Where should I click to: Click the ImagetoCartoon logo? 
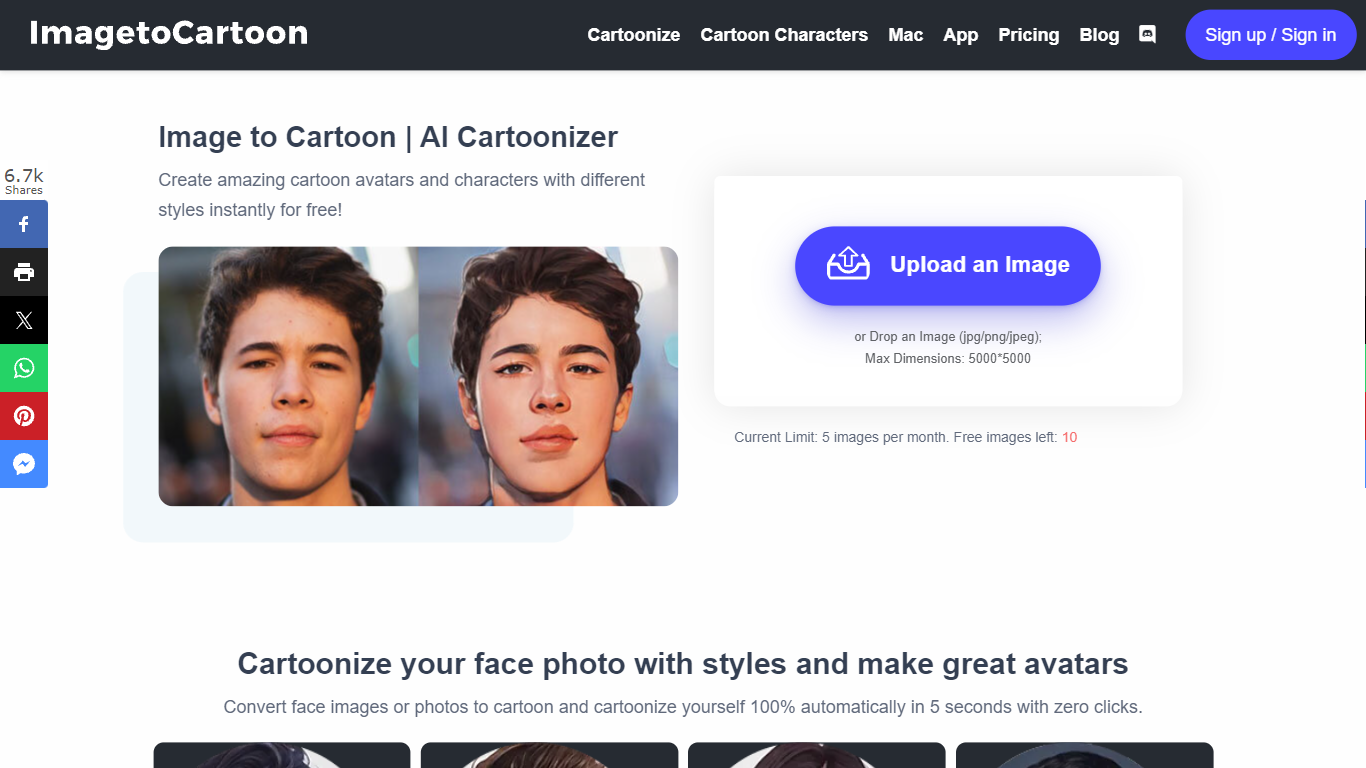(168, 33)
